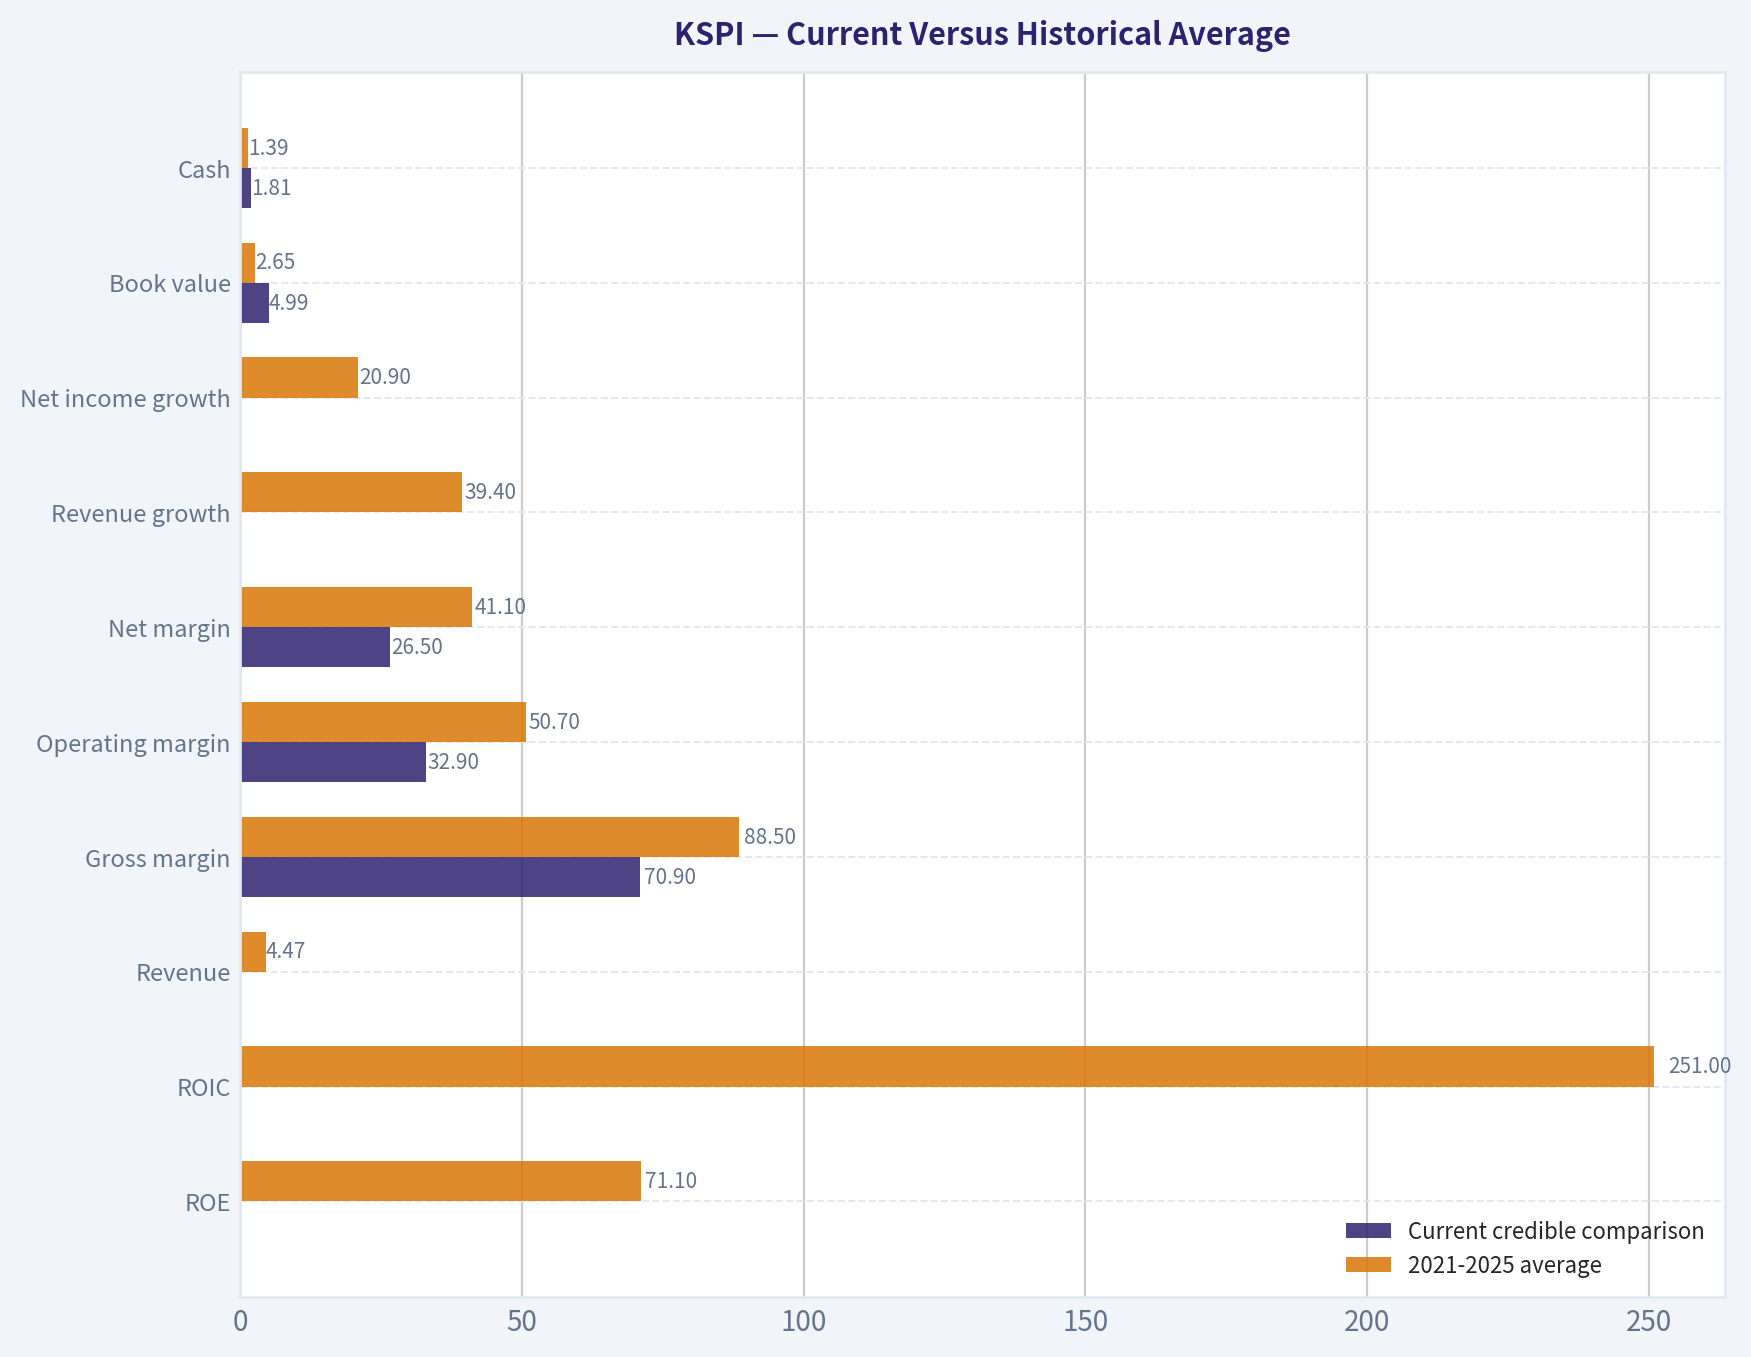Viewport: 1751px width, 1357px height.
Task: Click the purple Book value bar
Action: 255,303
